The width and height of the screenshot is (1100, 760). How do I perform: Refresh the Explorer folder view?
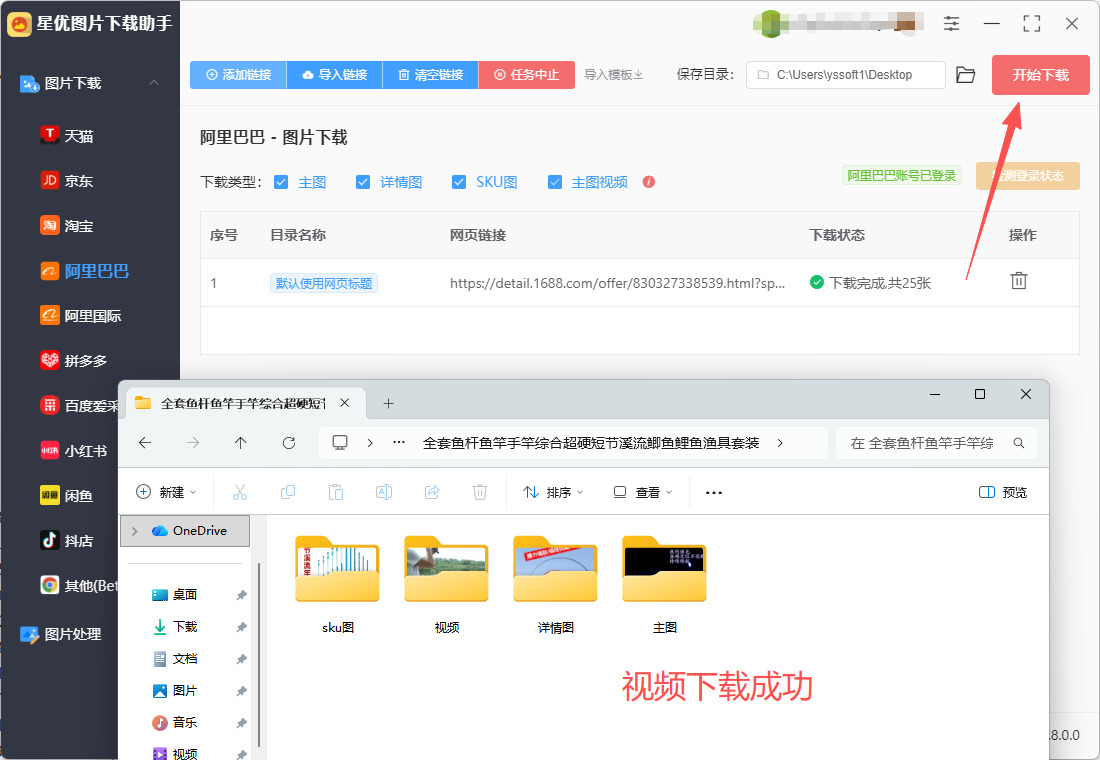[288, 443]
